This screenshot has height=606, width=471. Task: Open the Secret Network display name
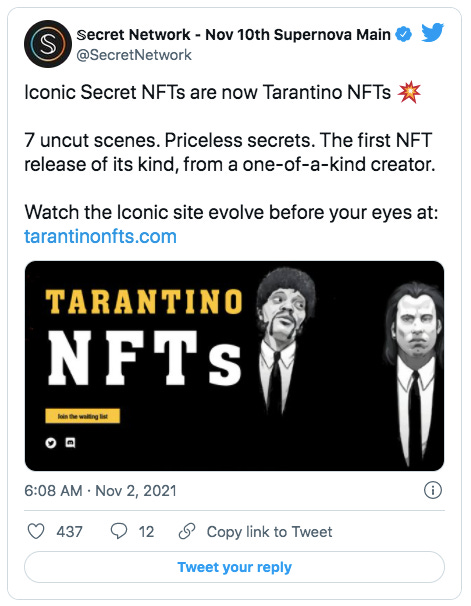tap(233, 35)
